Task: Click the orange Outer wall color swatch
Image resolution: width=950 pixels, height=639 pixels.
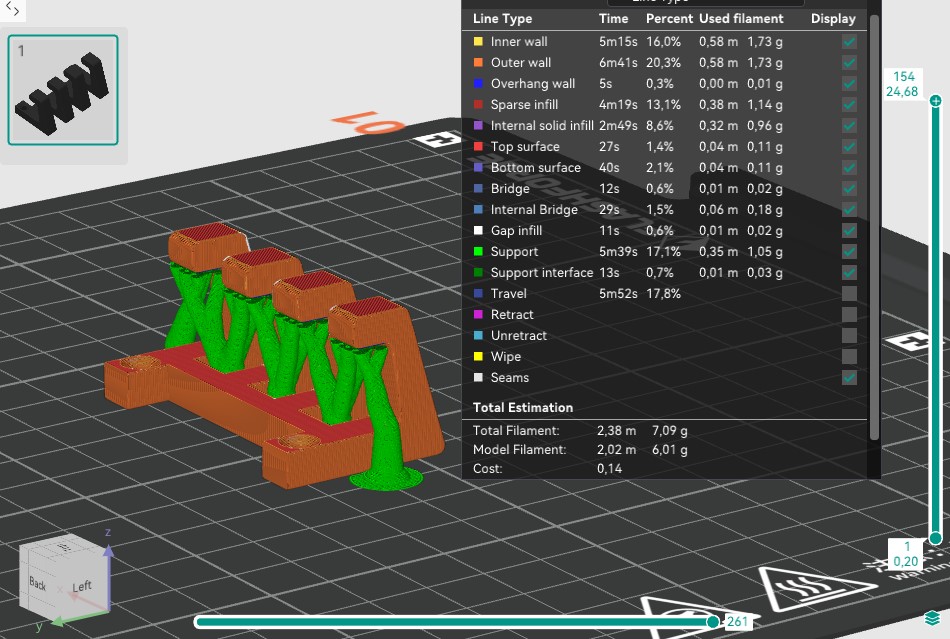Action: tap(478, 62)
